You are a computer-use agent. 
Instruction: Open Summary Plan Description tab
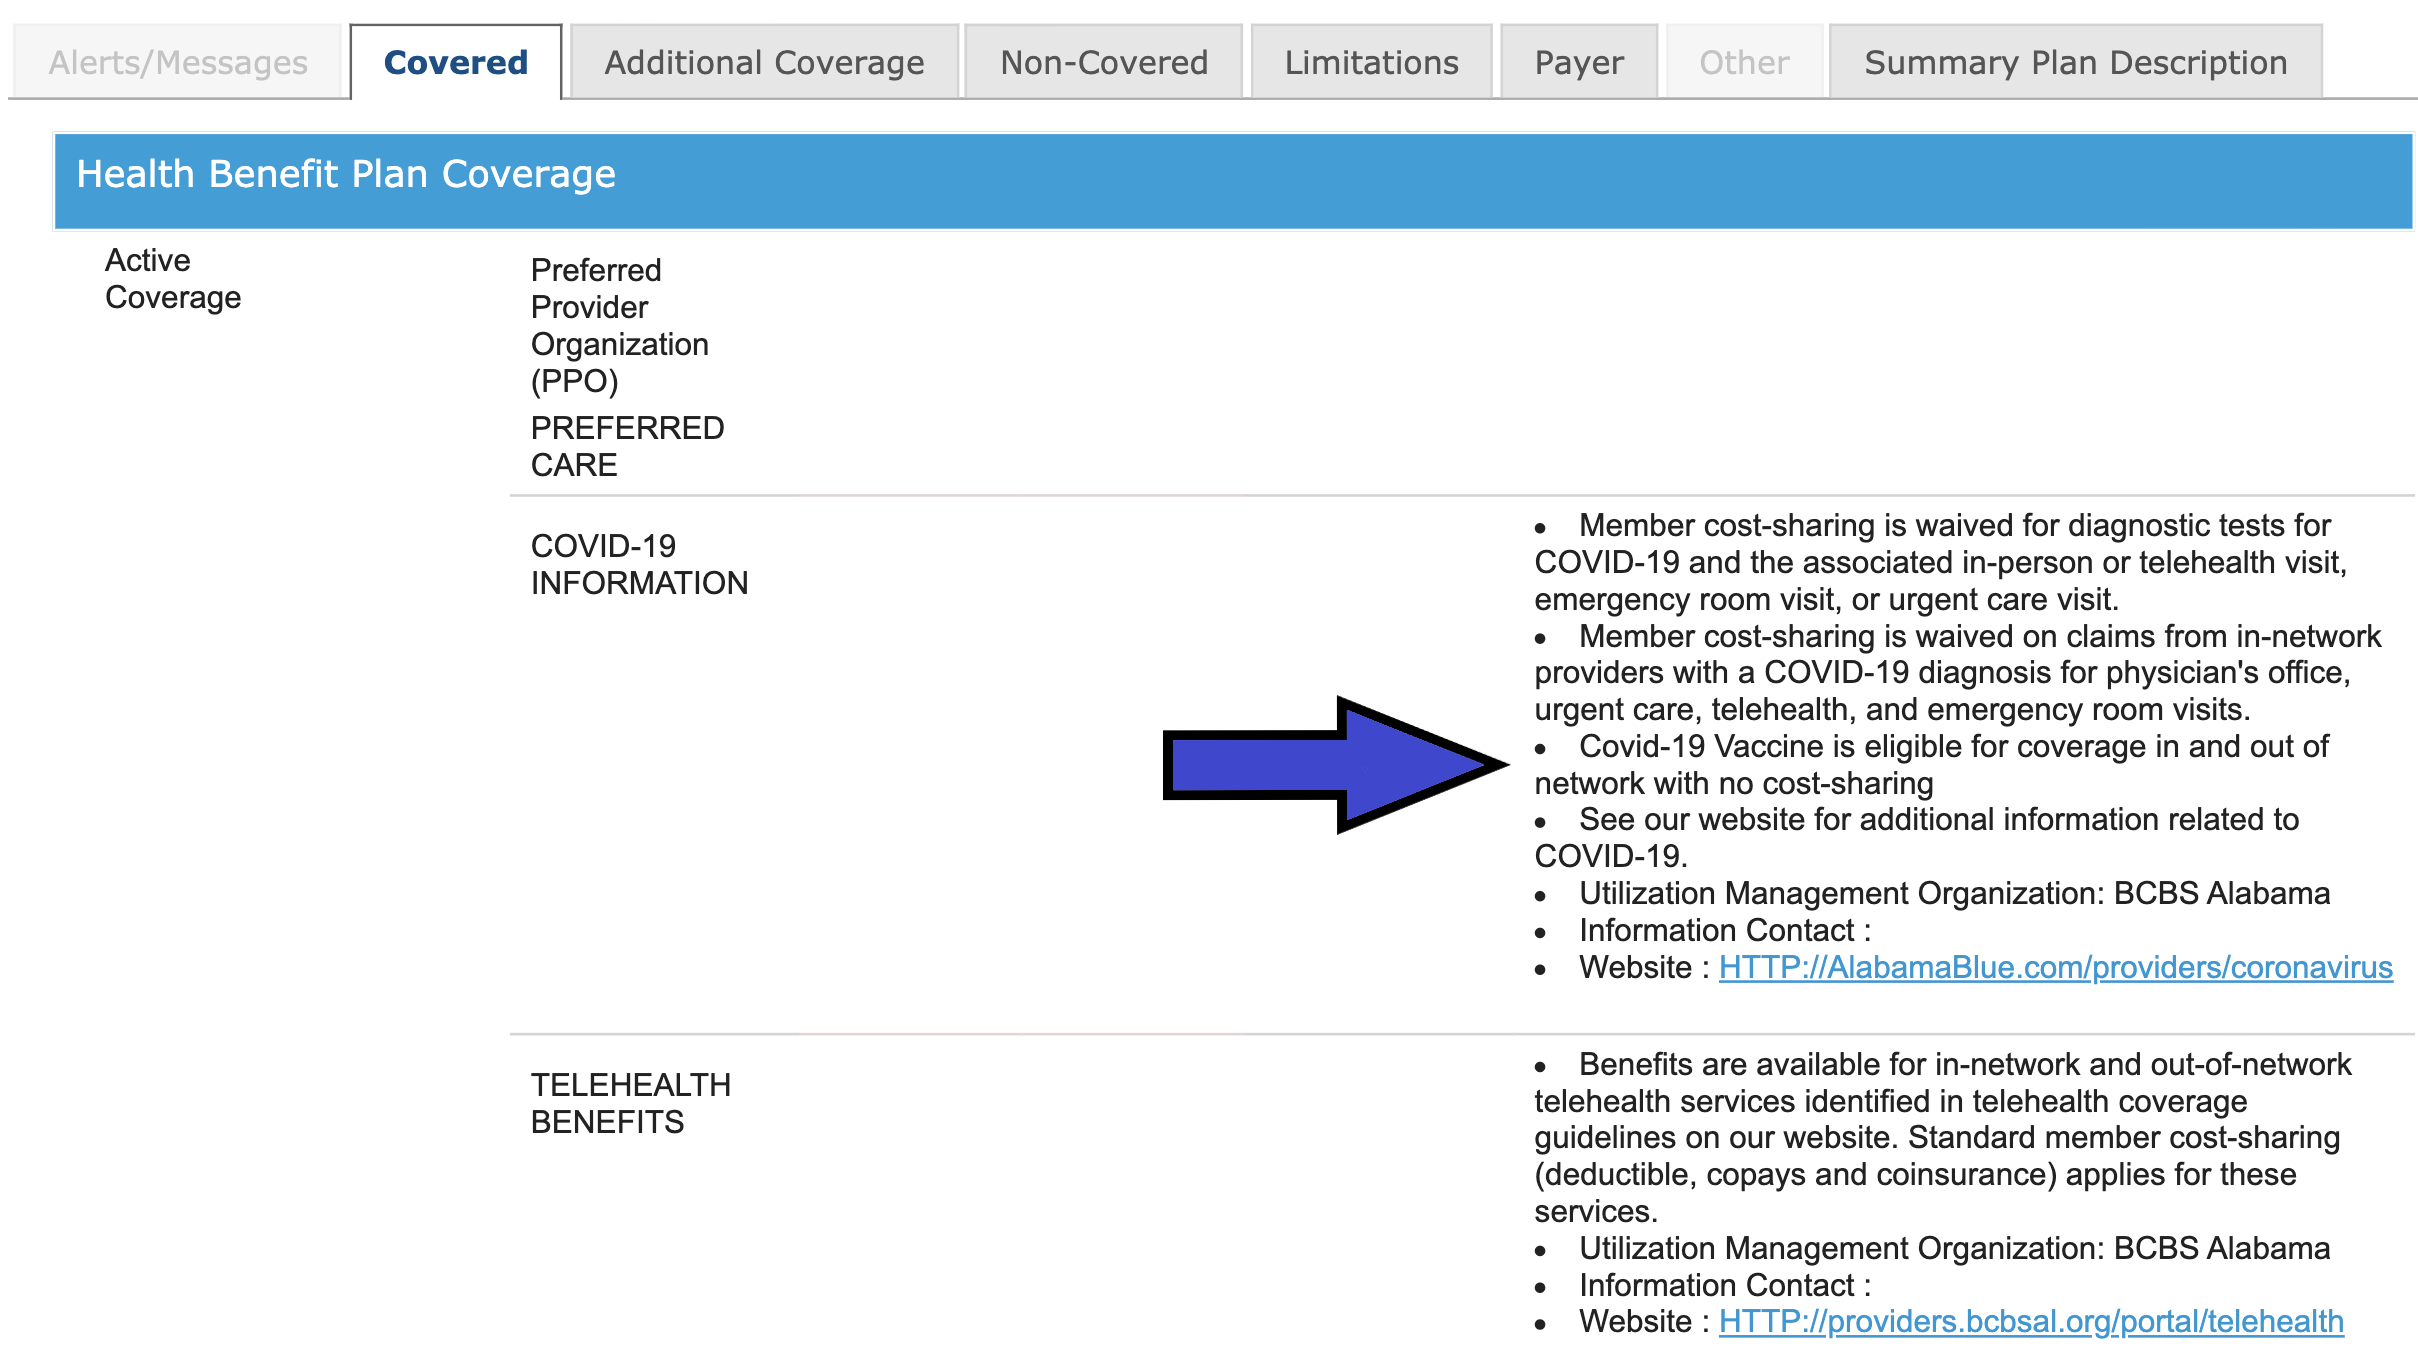[2075, 63]
